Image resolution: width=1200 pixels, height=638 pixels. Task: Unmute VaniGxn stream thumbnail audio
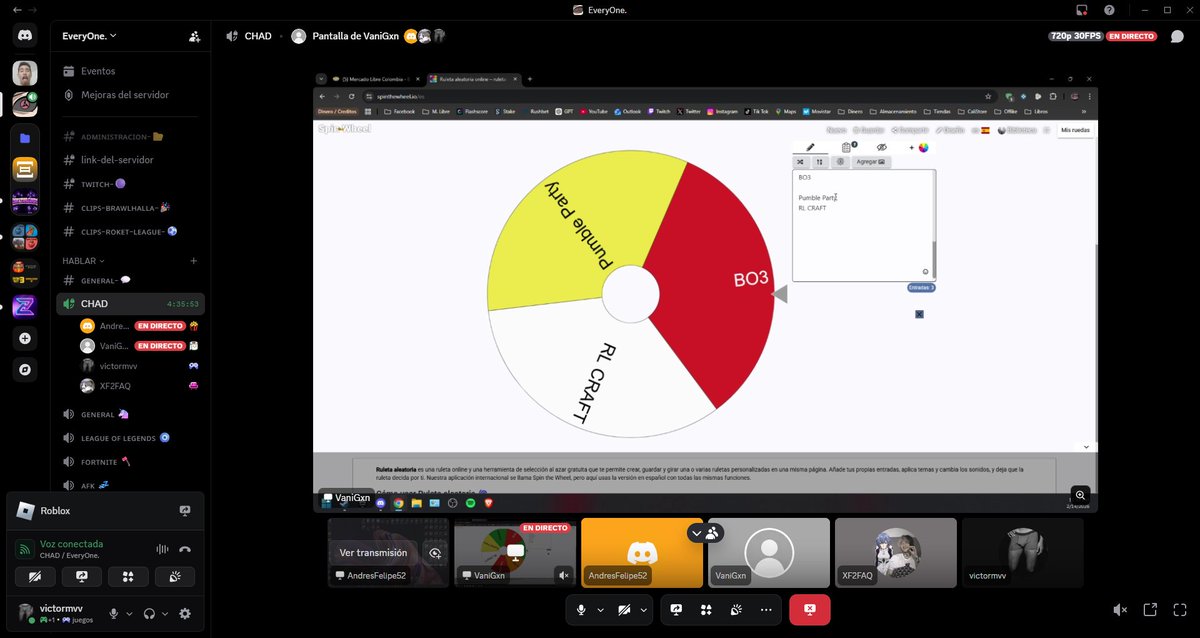click(564, 575)
